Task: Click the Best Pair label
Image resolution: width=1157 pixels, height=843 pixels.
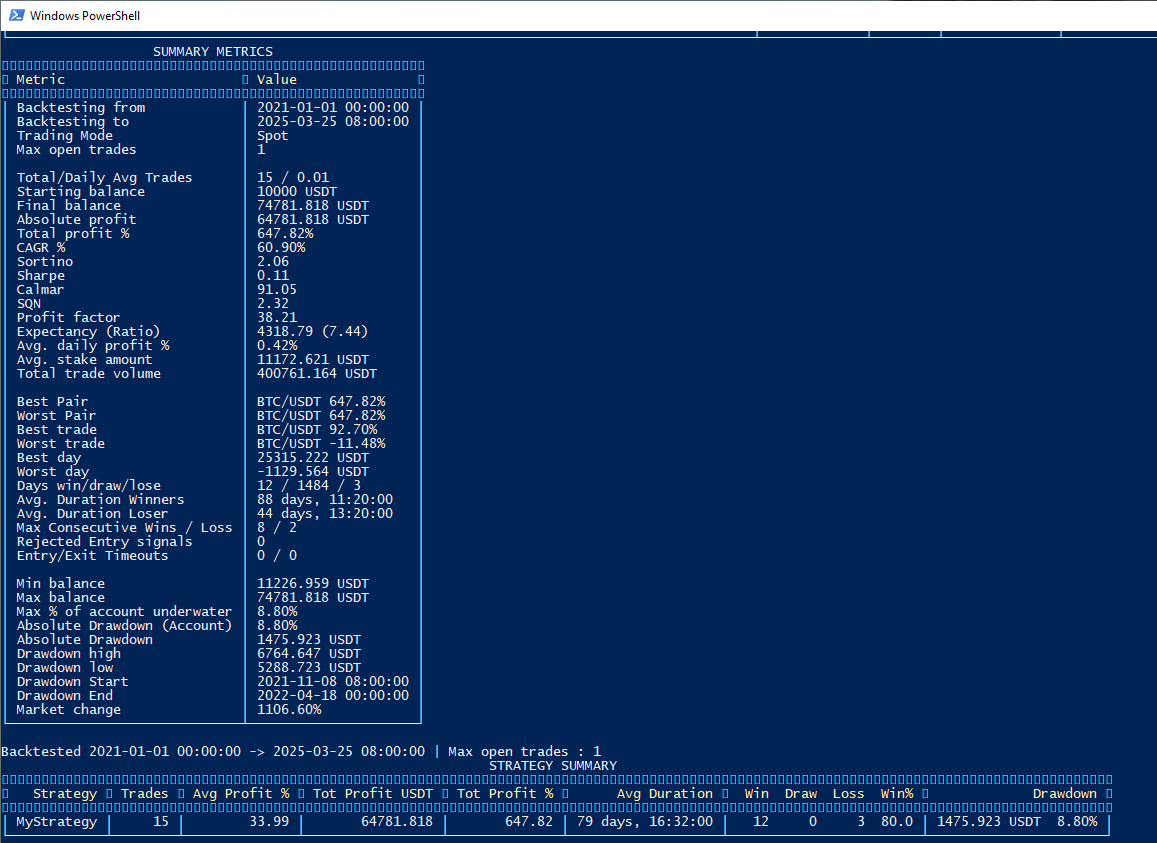Action: click(52, 402)
